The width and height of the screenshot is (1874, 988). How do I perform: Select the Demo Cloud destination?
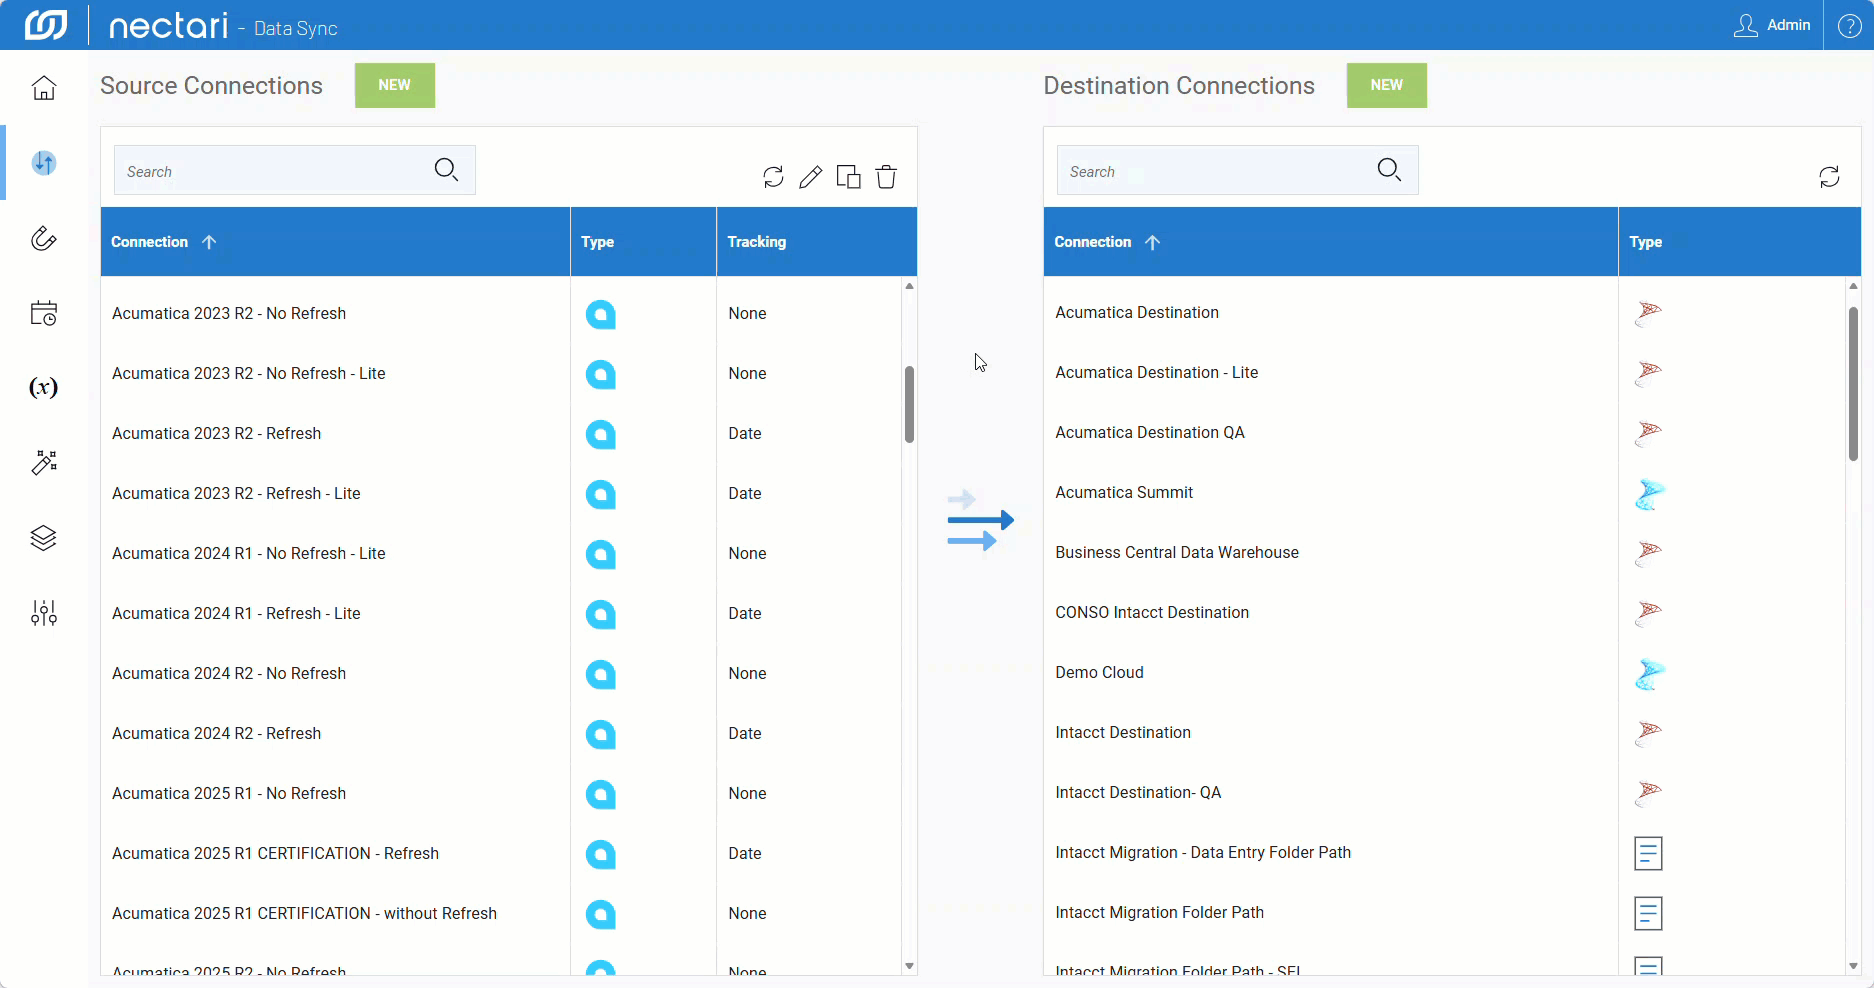pyautogui.click(x=1444, y=673)
